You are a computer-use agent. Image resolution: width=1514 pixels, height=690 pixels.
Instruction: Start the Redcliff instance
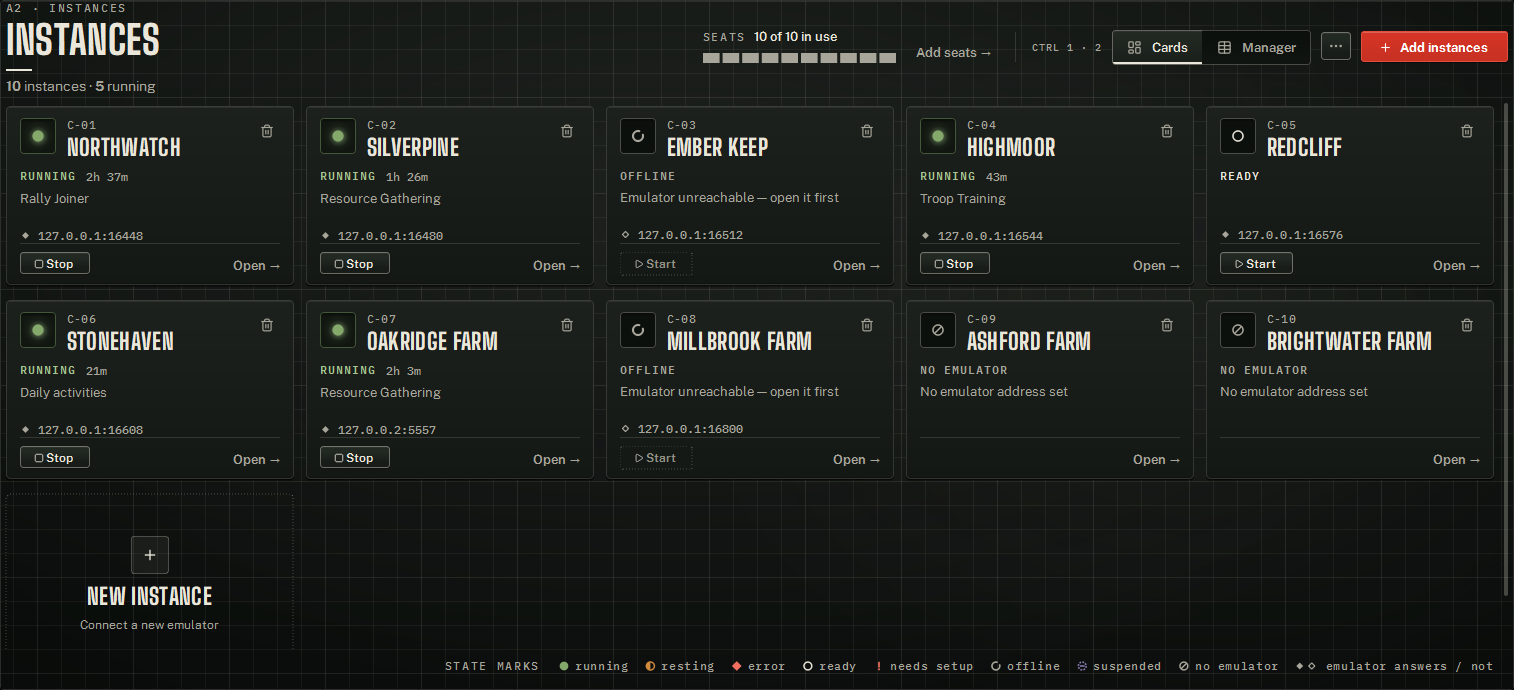pyautogui.click(x=1256, y=263)
